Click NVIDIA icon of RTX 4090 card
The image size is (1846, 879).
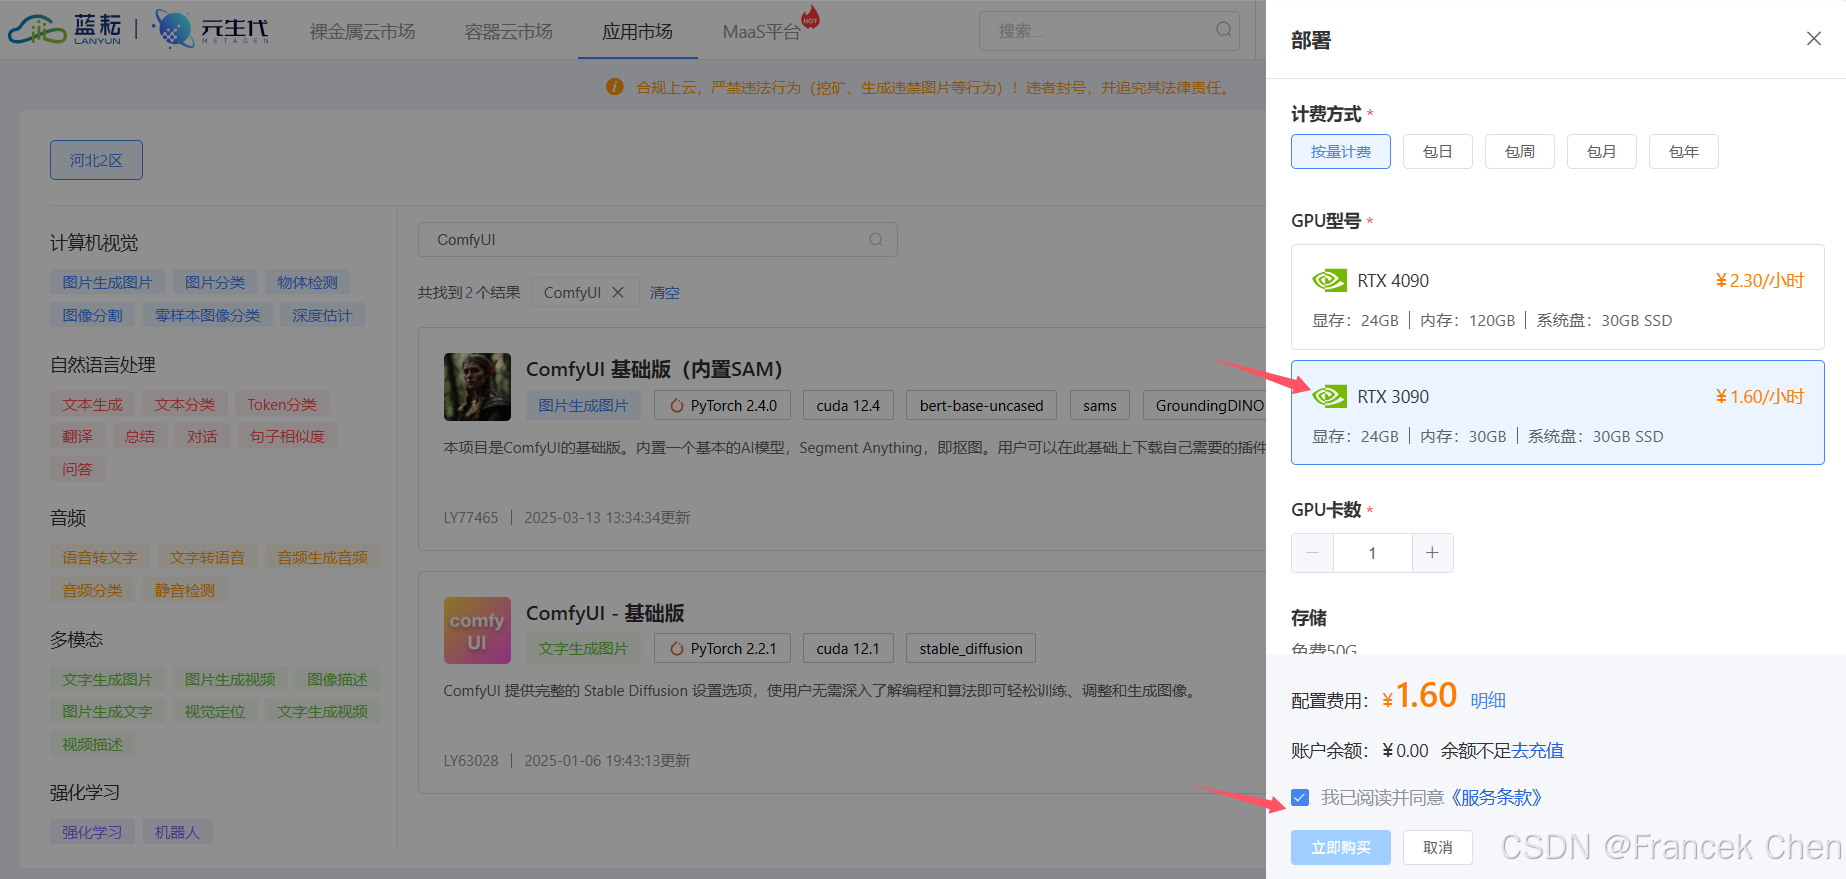[1329, 281]
